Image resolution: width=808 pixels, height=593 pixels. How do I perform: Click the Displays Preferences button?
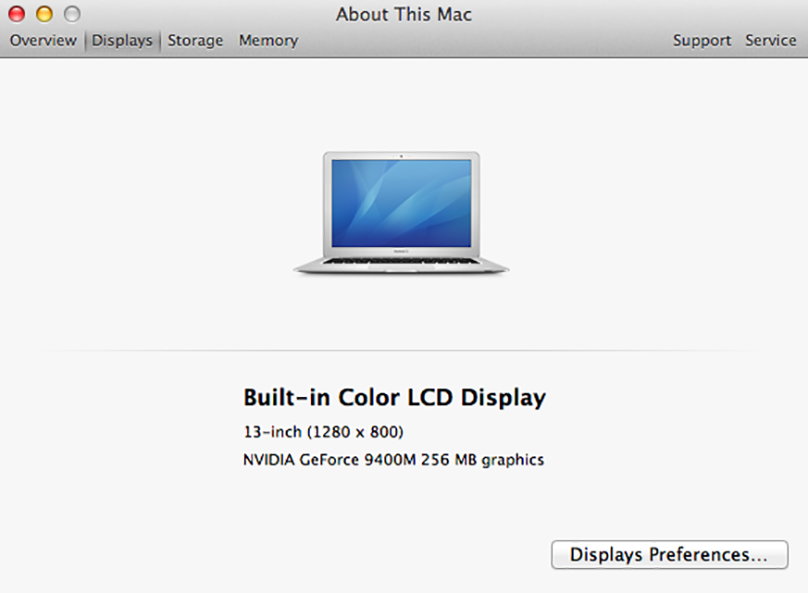coord(669,554)
